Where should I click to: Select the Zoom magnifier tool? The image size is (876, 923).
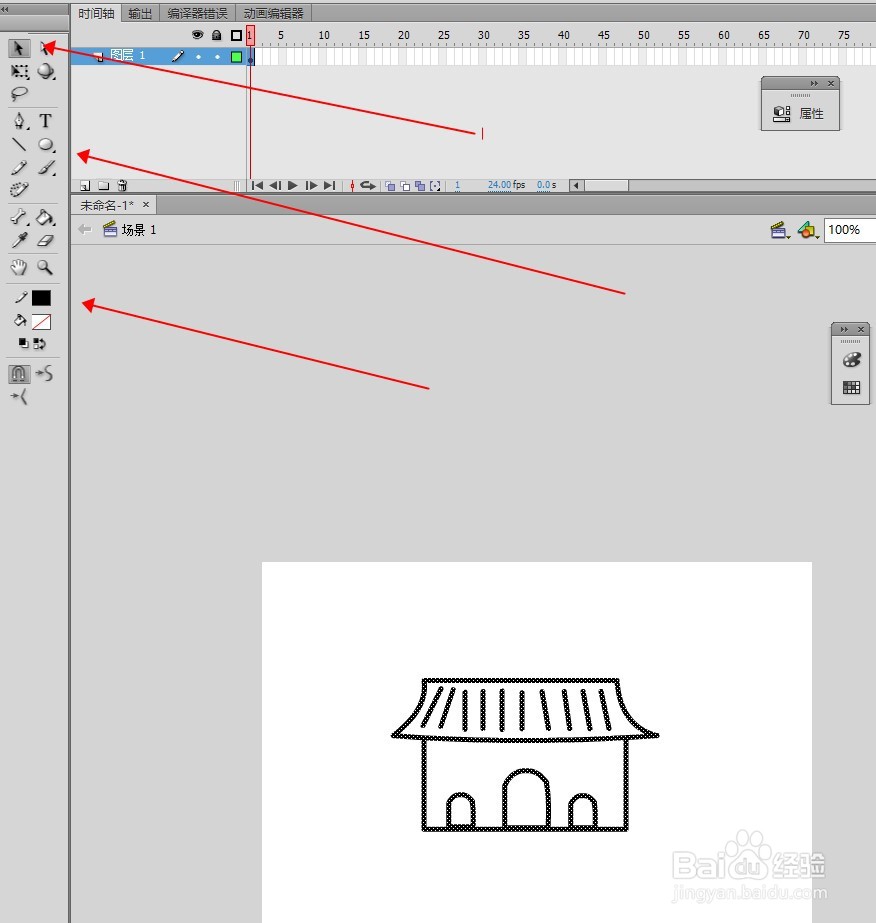point(45,267)
